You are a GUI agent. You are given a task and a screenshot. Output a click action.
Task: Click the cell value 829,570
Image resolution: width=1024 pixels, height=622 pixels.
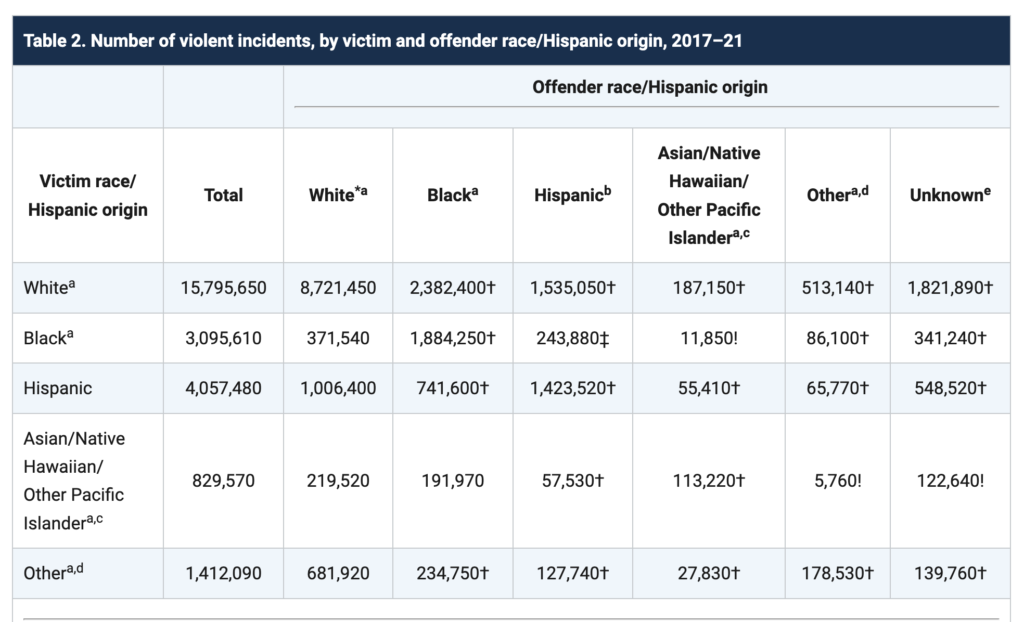[223, 482]
